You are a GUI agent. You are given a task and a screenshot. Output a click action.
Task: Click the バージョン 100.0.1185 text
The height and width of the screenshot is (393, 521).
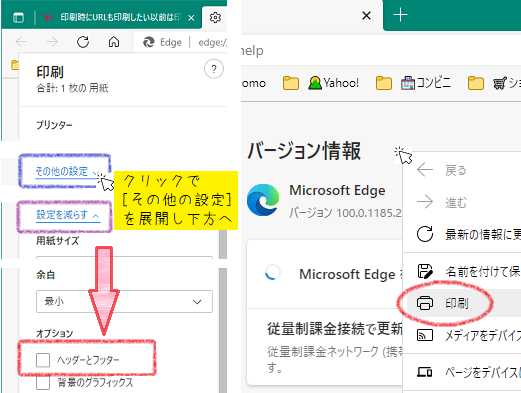point(345,213)
